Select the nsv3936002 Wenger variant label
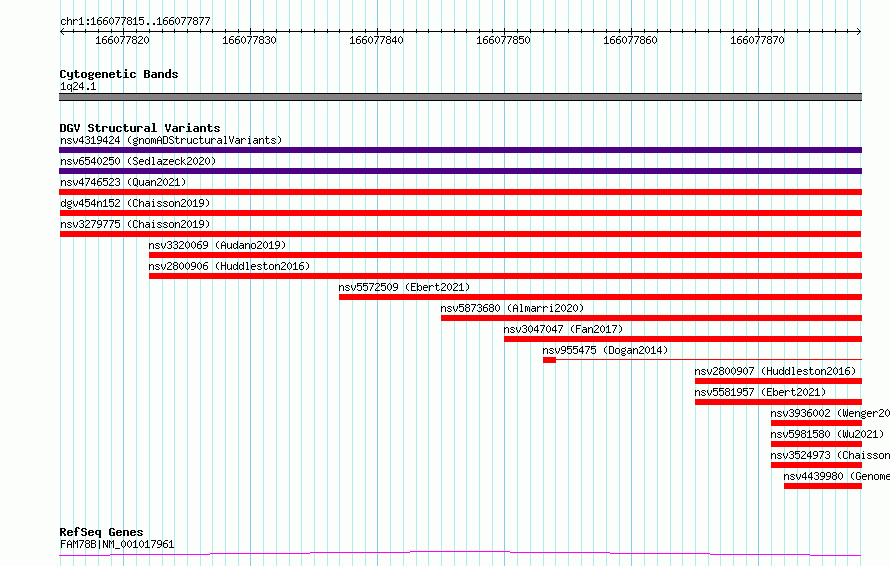Image resolution: width=890 pixels, height=566 pixels. [830, 413]
